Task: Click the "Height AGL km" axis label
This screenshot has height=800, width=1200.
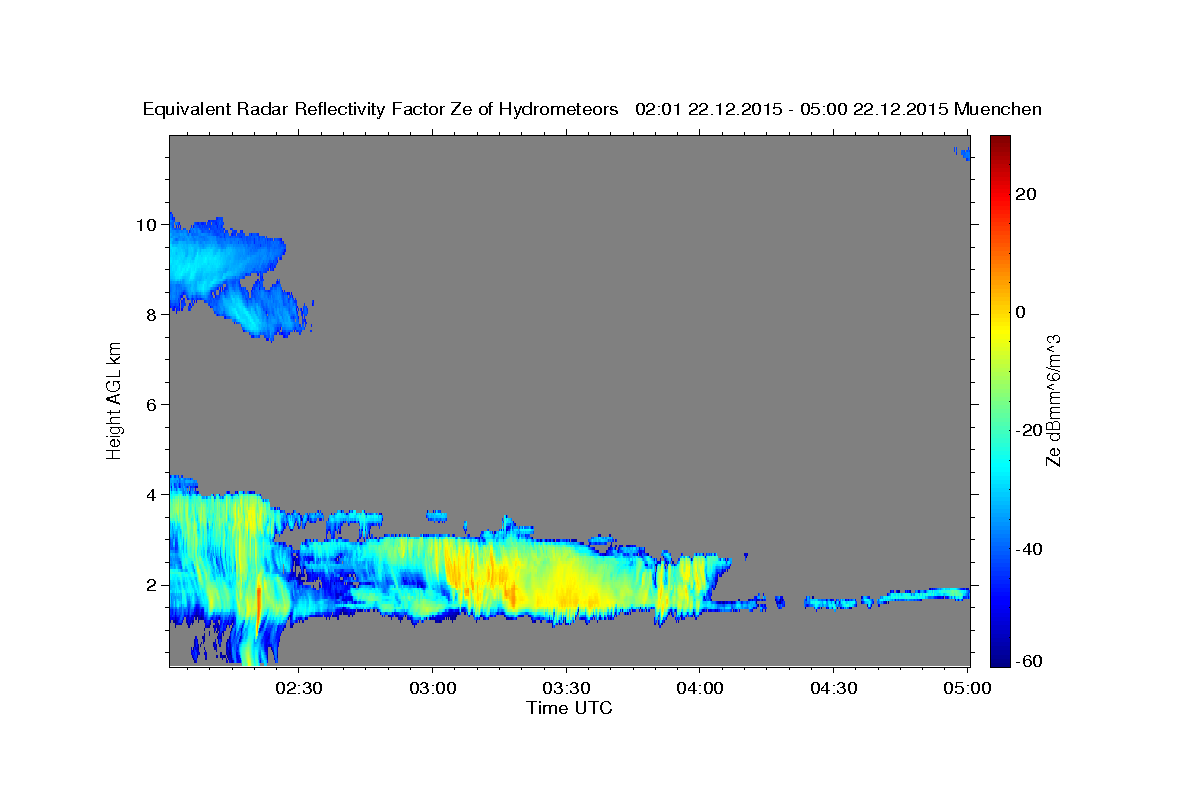Action: pyautogui.click(x=114, y=400)
